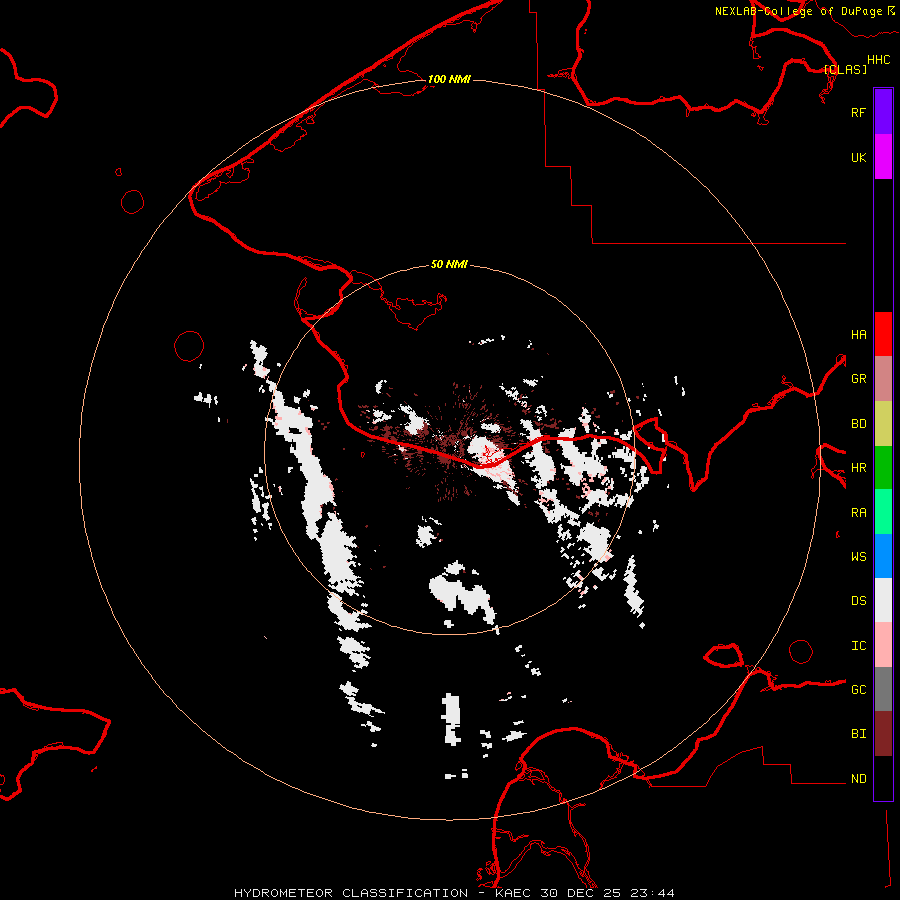The image size is (900, 900).
Task: Click the RA legend label
Action: point(858,513)
